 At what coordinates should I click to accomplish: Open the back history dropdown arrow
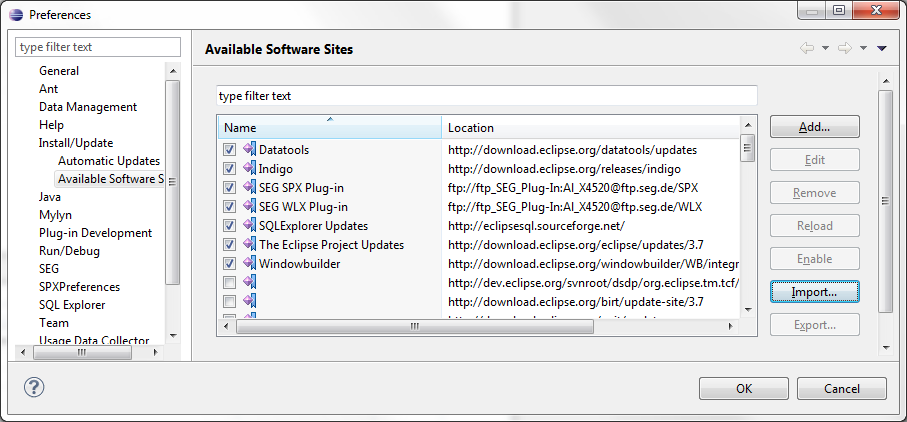click(825, 48)
